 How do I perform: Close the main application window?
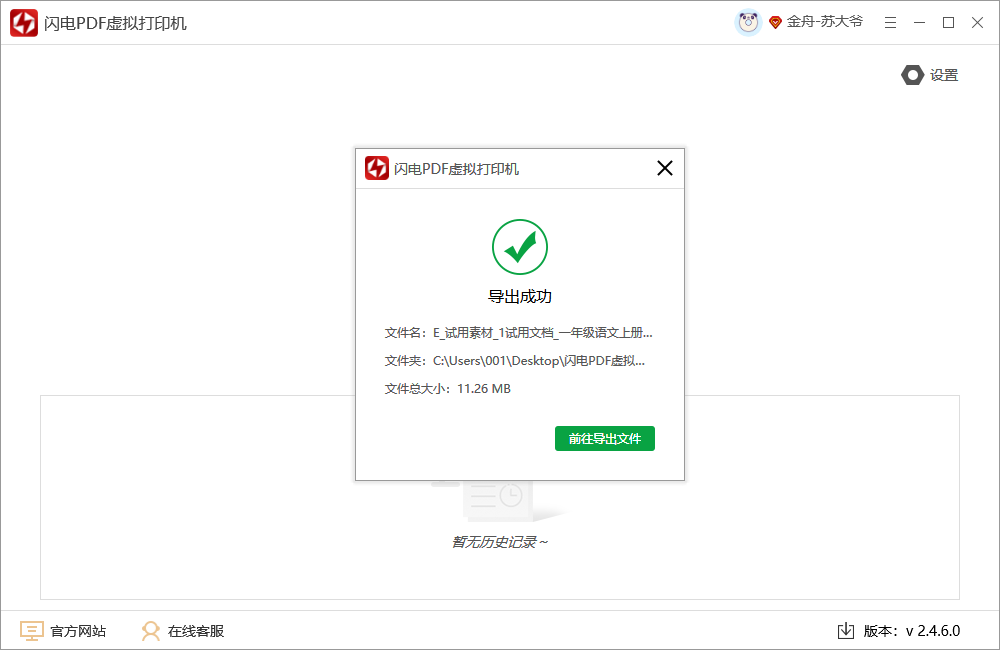tap(977, 23)
